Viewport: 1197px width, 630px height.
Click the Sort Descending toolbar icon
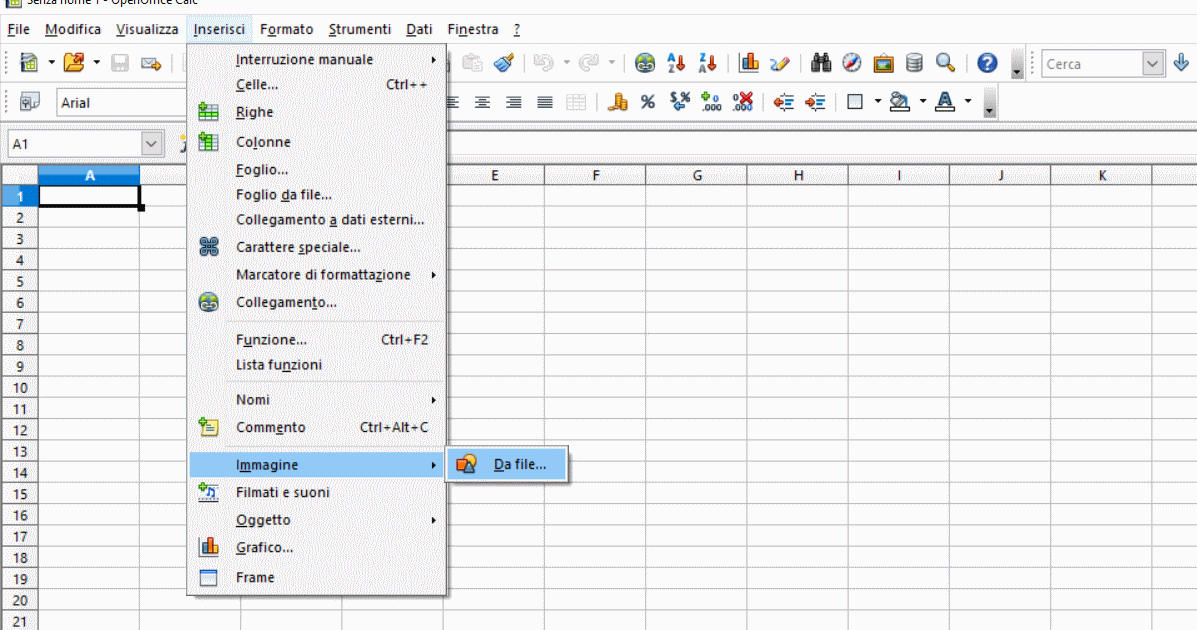tap(706, 63)
